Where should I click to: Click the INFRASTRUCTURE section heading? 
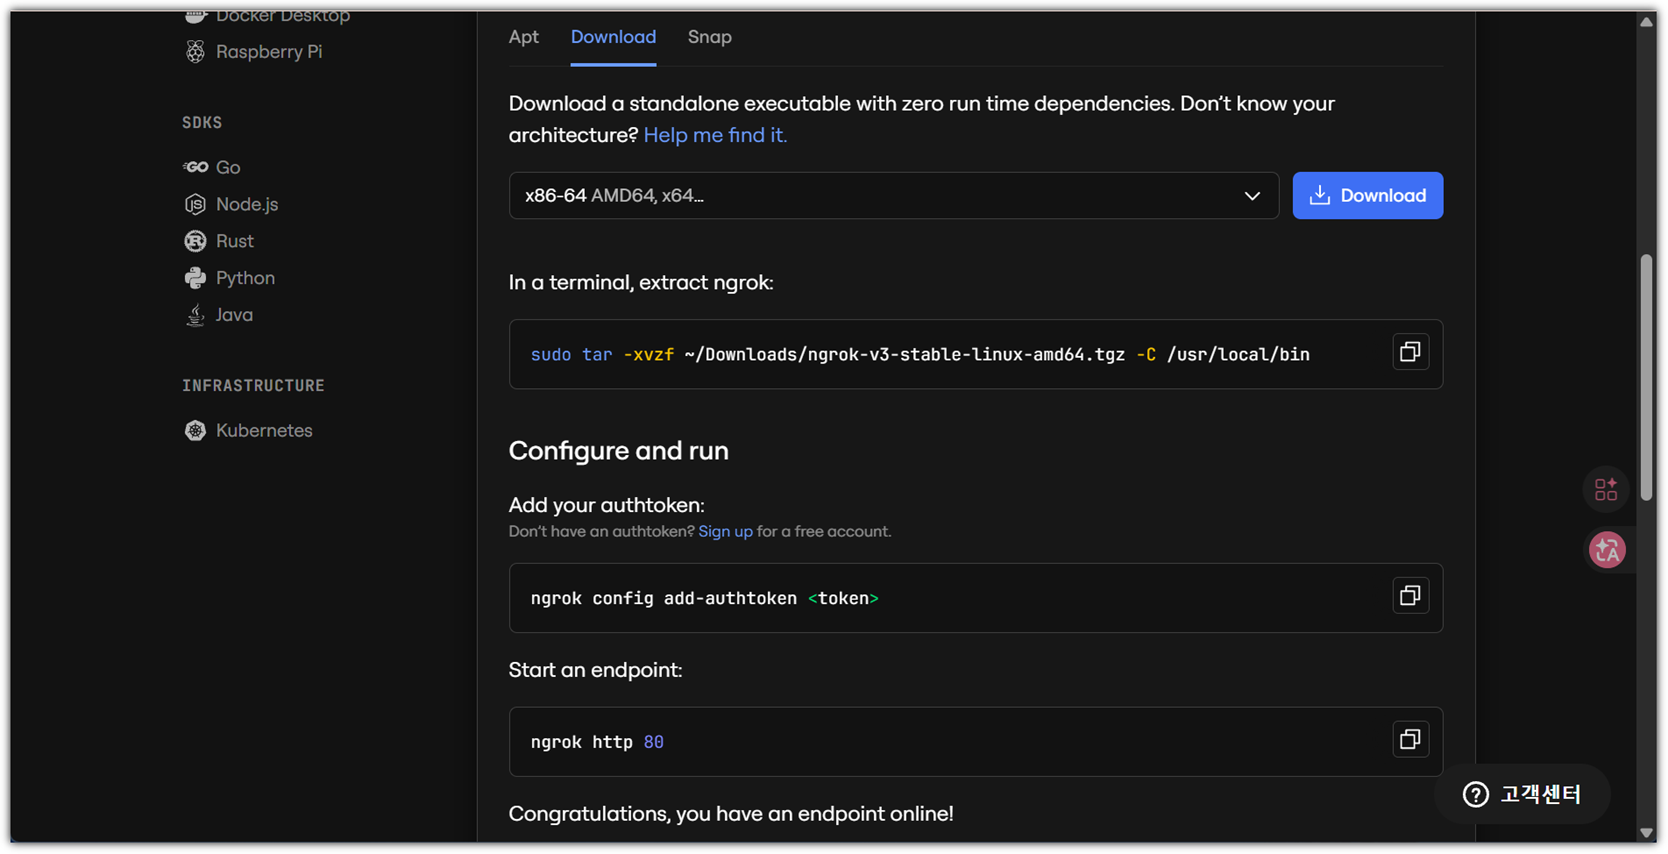253,386
